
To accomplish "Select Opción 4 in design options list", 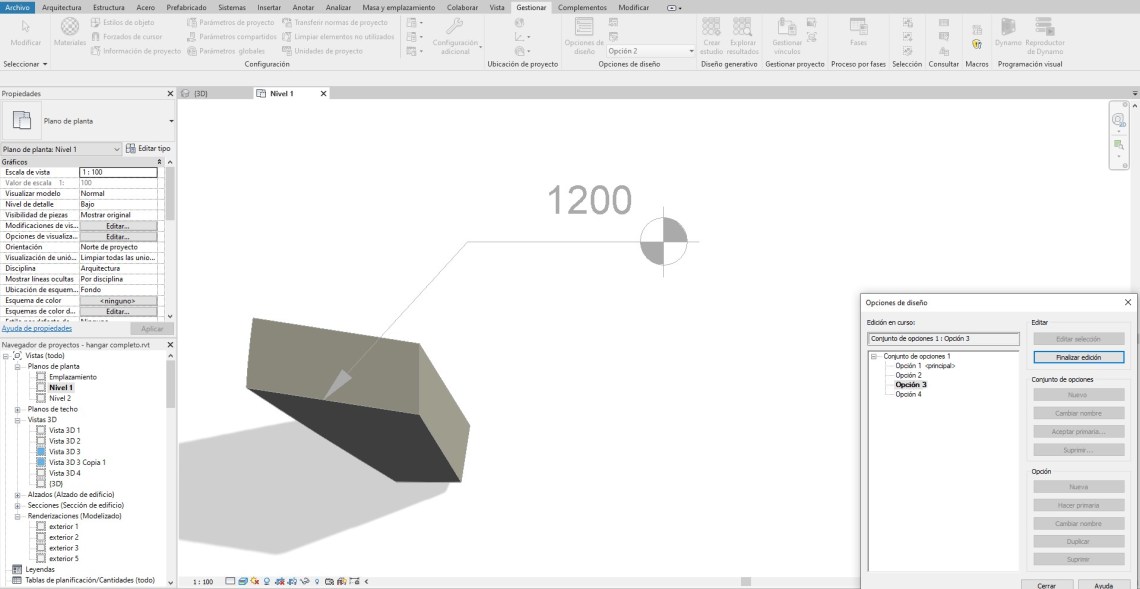I will (x=908, y=394).
